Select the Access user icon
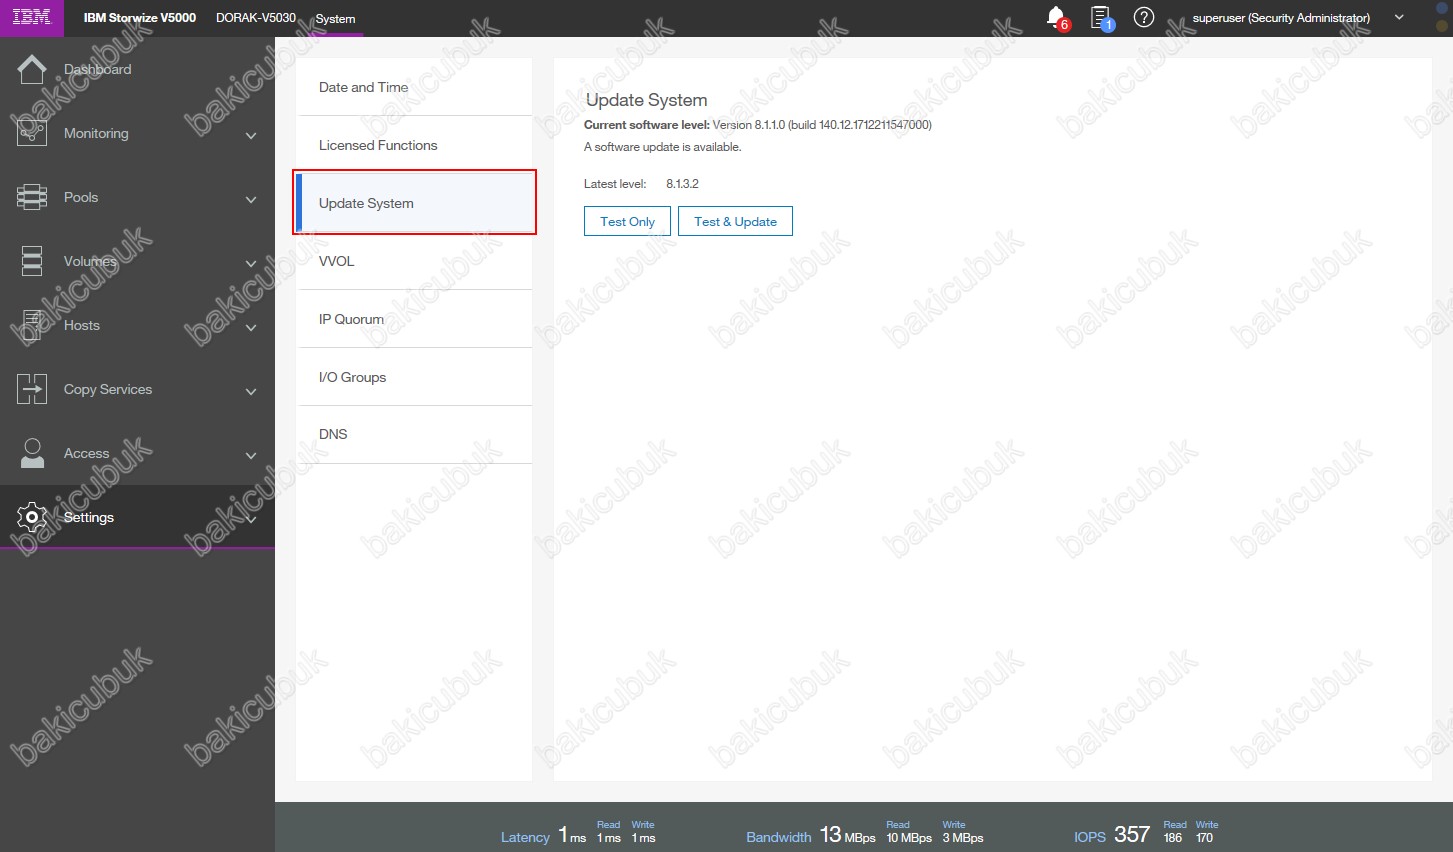This screenshot has width=1453, height=852. pos(32,453)
